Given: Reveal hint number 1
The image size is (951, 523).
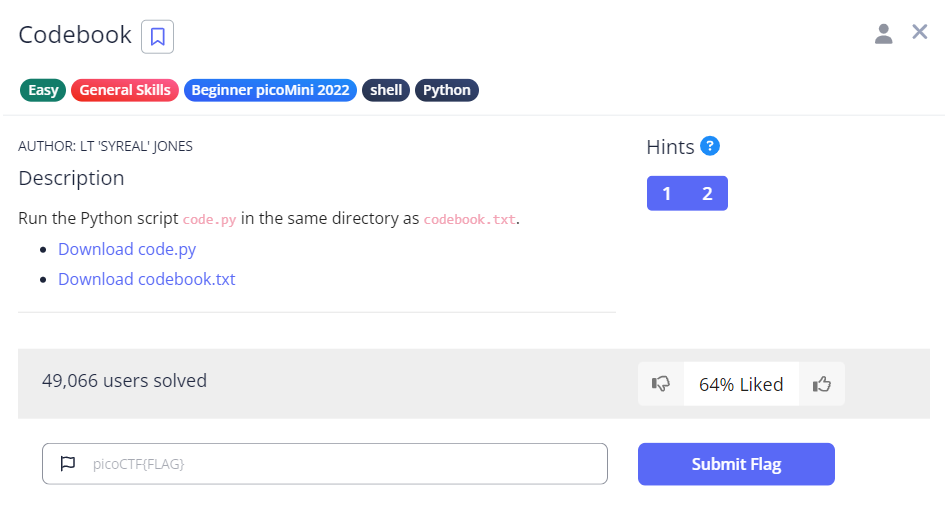Looking at the screenshot, I should tap(667, 194).
